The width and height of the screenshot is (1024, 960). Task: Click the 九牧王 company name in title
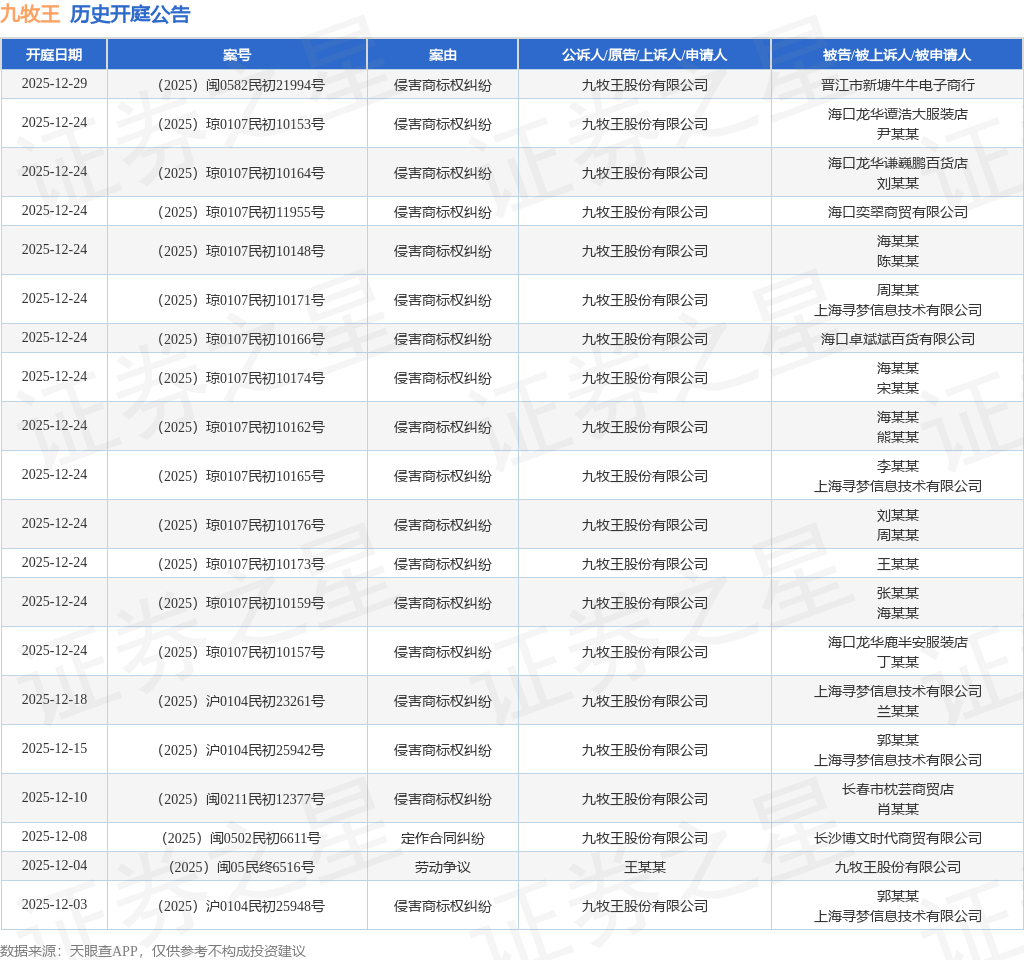point(30,14)
